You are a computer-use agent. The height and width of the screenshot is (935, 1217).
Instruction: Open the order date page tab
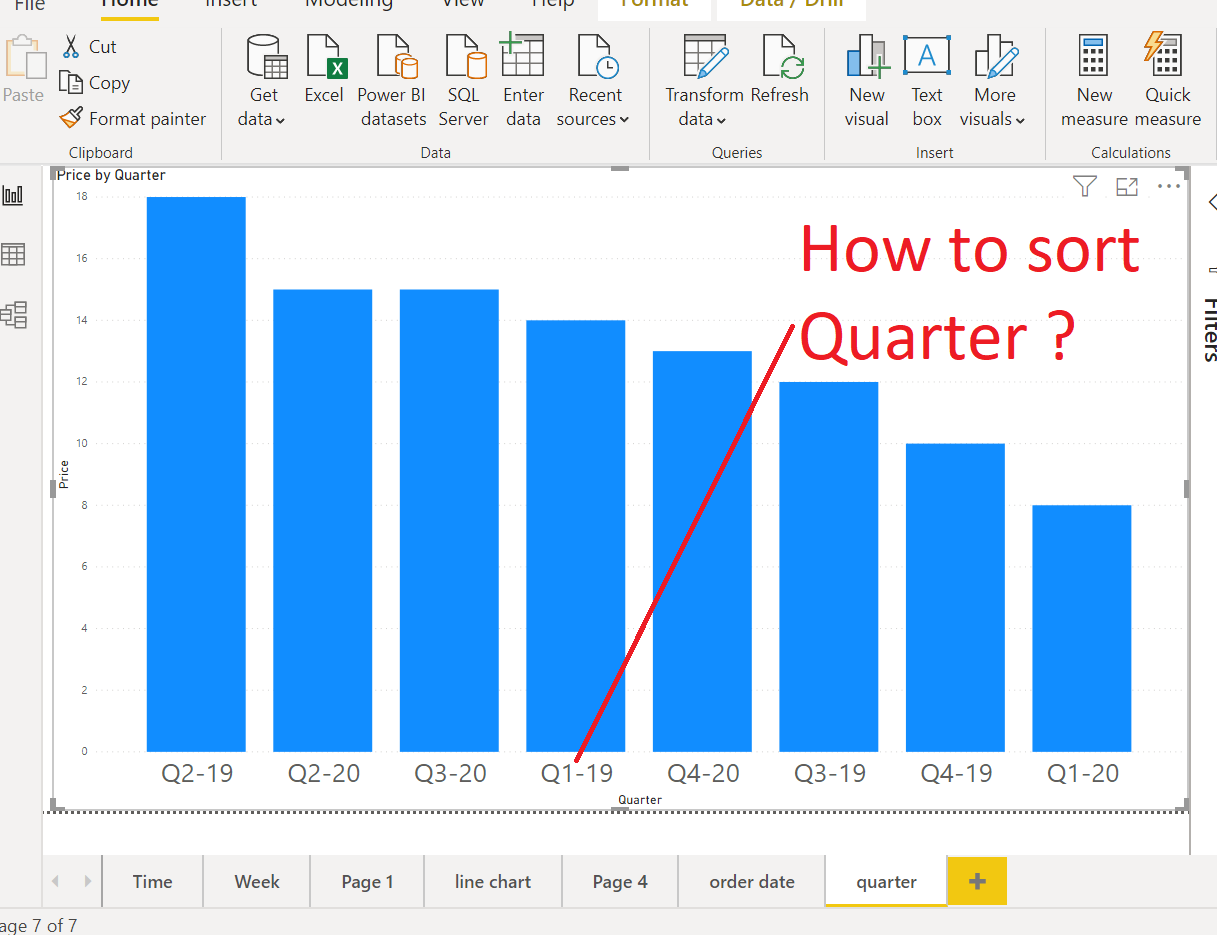pos(752,881)
